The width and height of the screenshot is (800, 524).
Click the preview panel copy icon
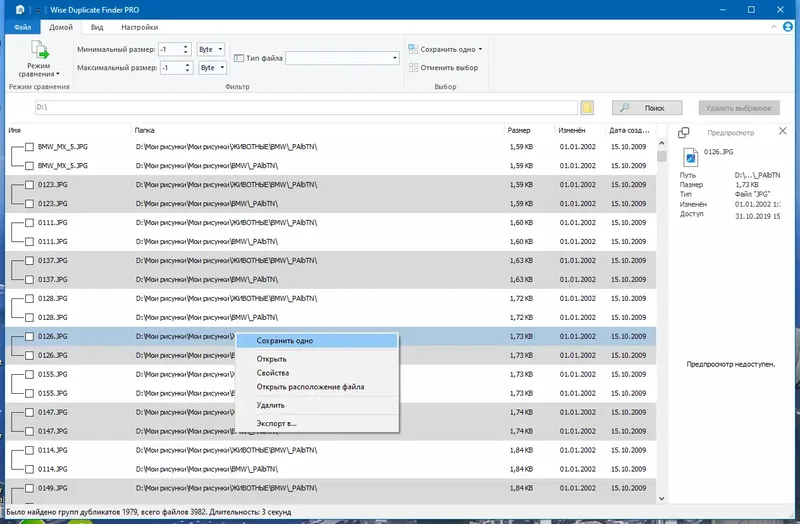pyautogui.click(x=684, y=133)
